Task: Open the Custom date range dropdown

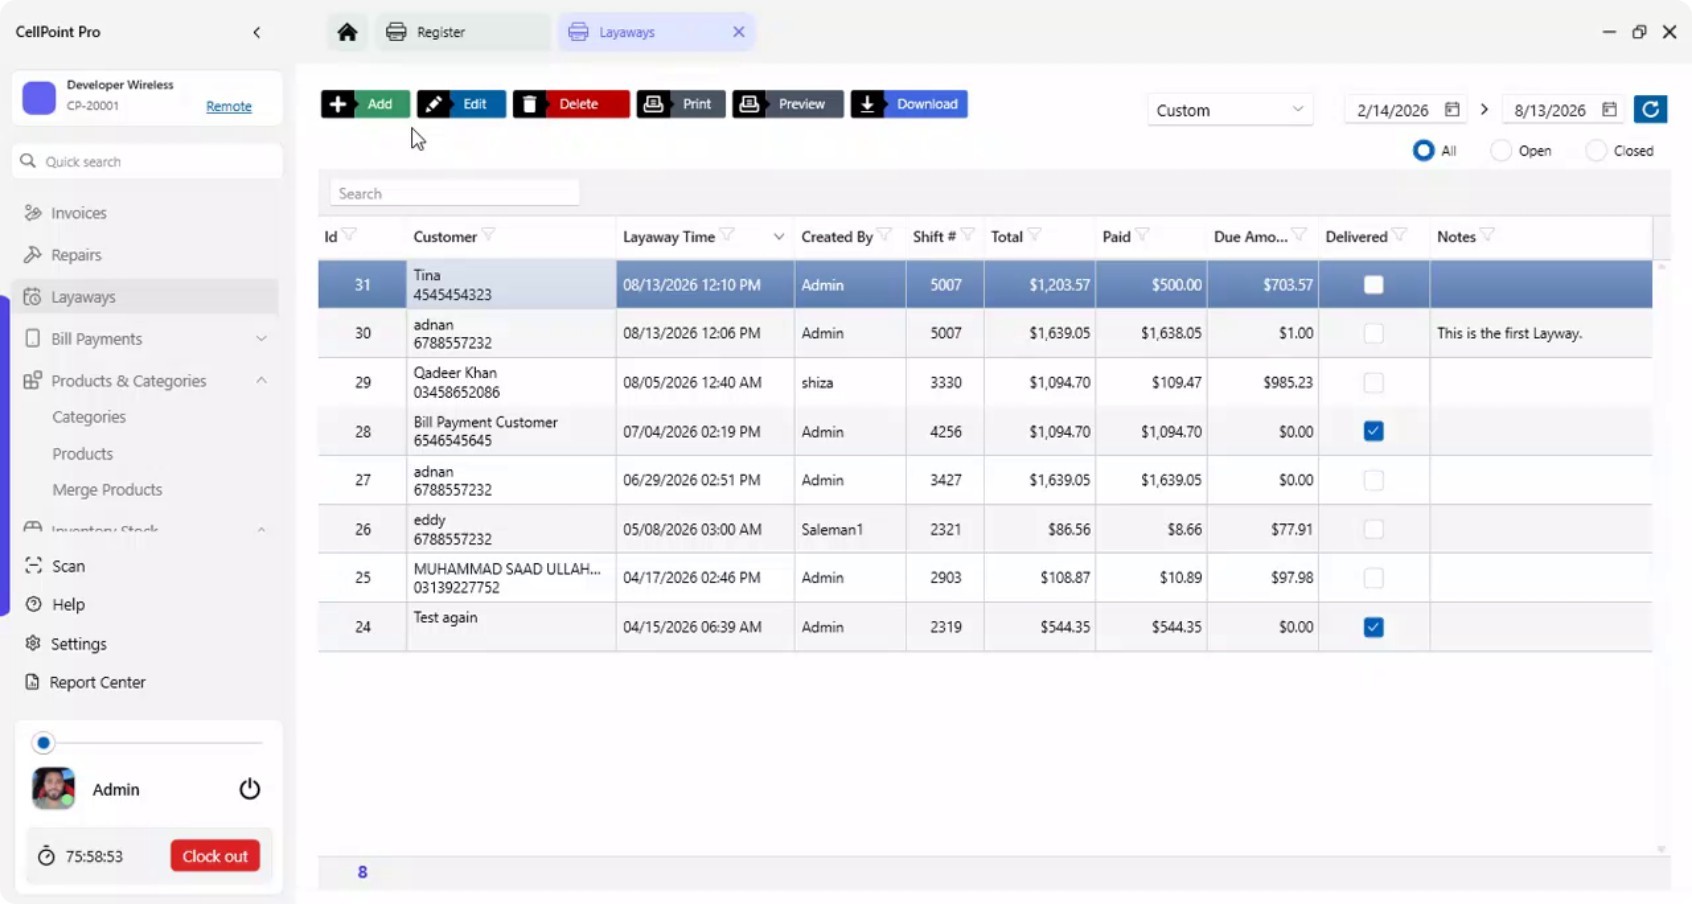Action: point(1229,110)
